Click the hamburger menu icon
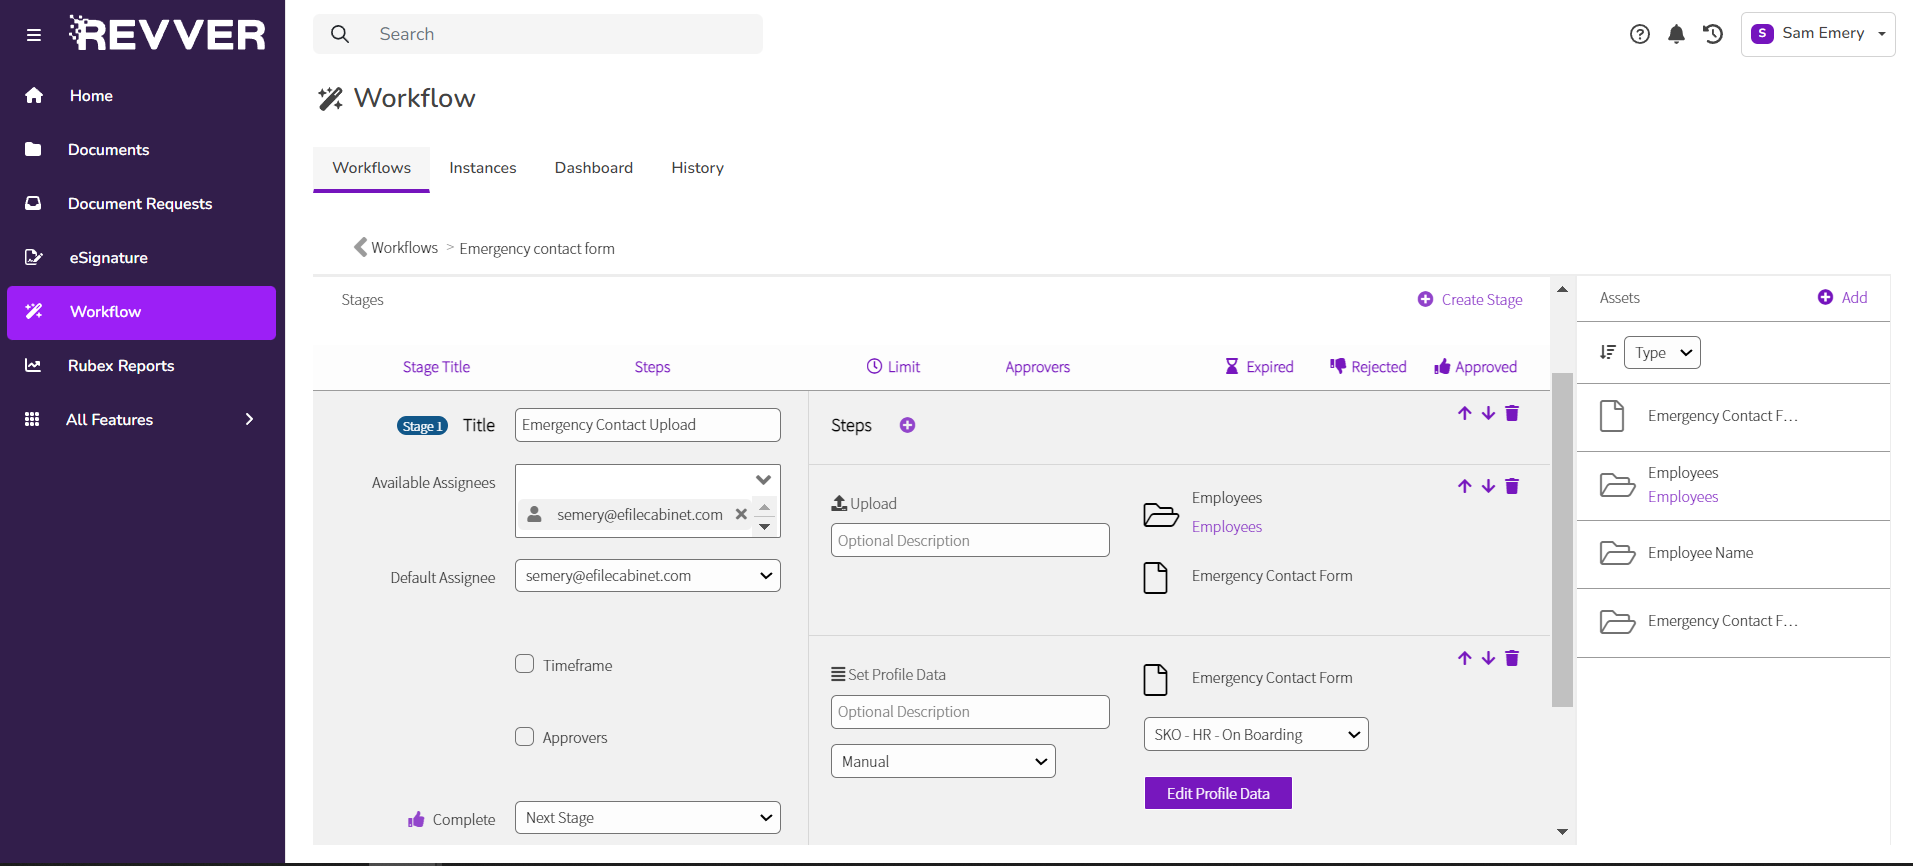1913x866 pixels. 34,35
